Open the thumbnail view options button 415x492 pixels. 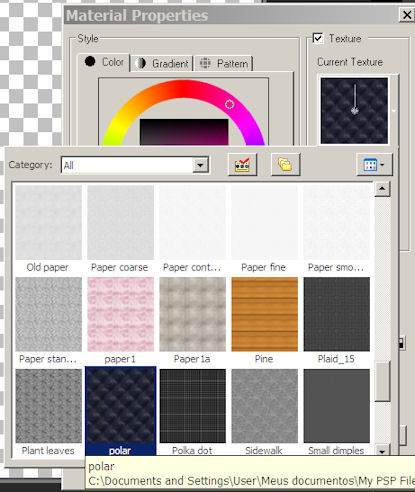pyautogui.click(x=374, y=164)
